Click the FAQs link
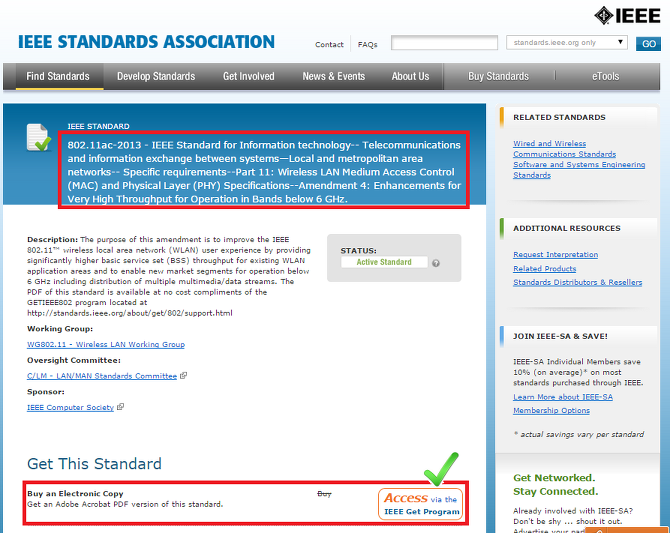 pos(367,44)
